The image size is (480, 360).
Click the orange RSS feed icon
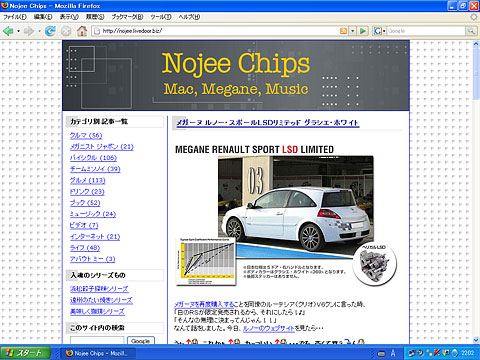[x=343, y=31]
